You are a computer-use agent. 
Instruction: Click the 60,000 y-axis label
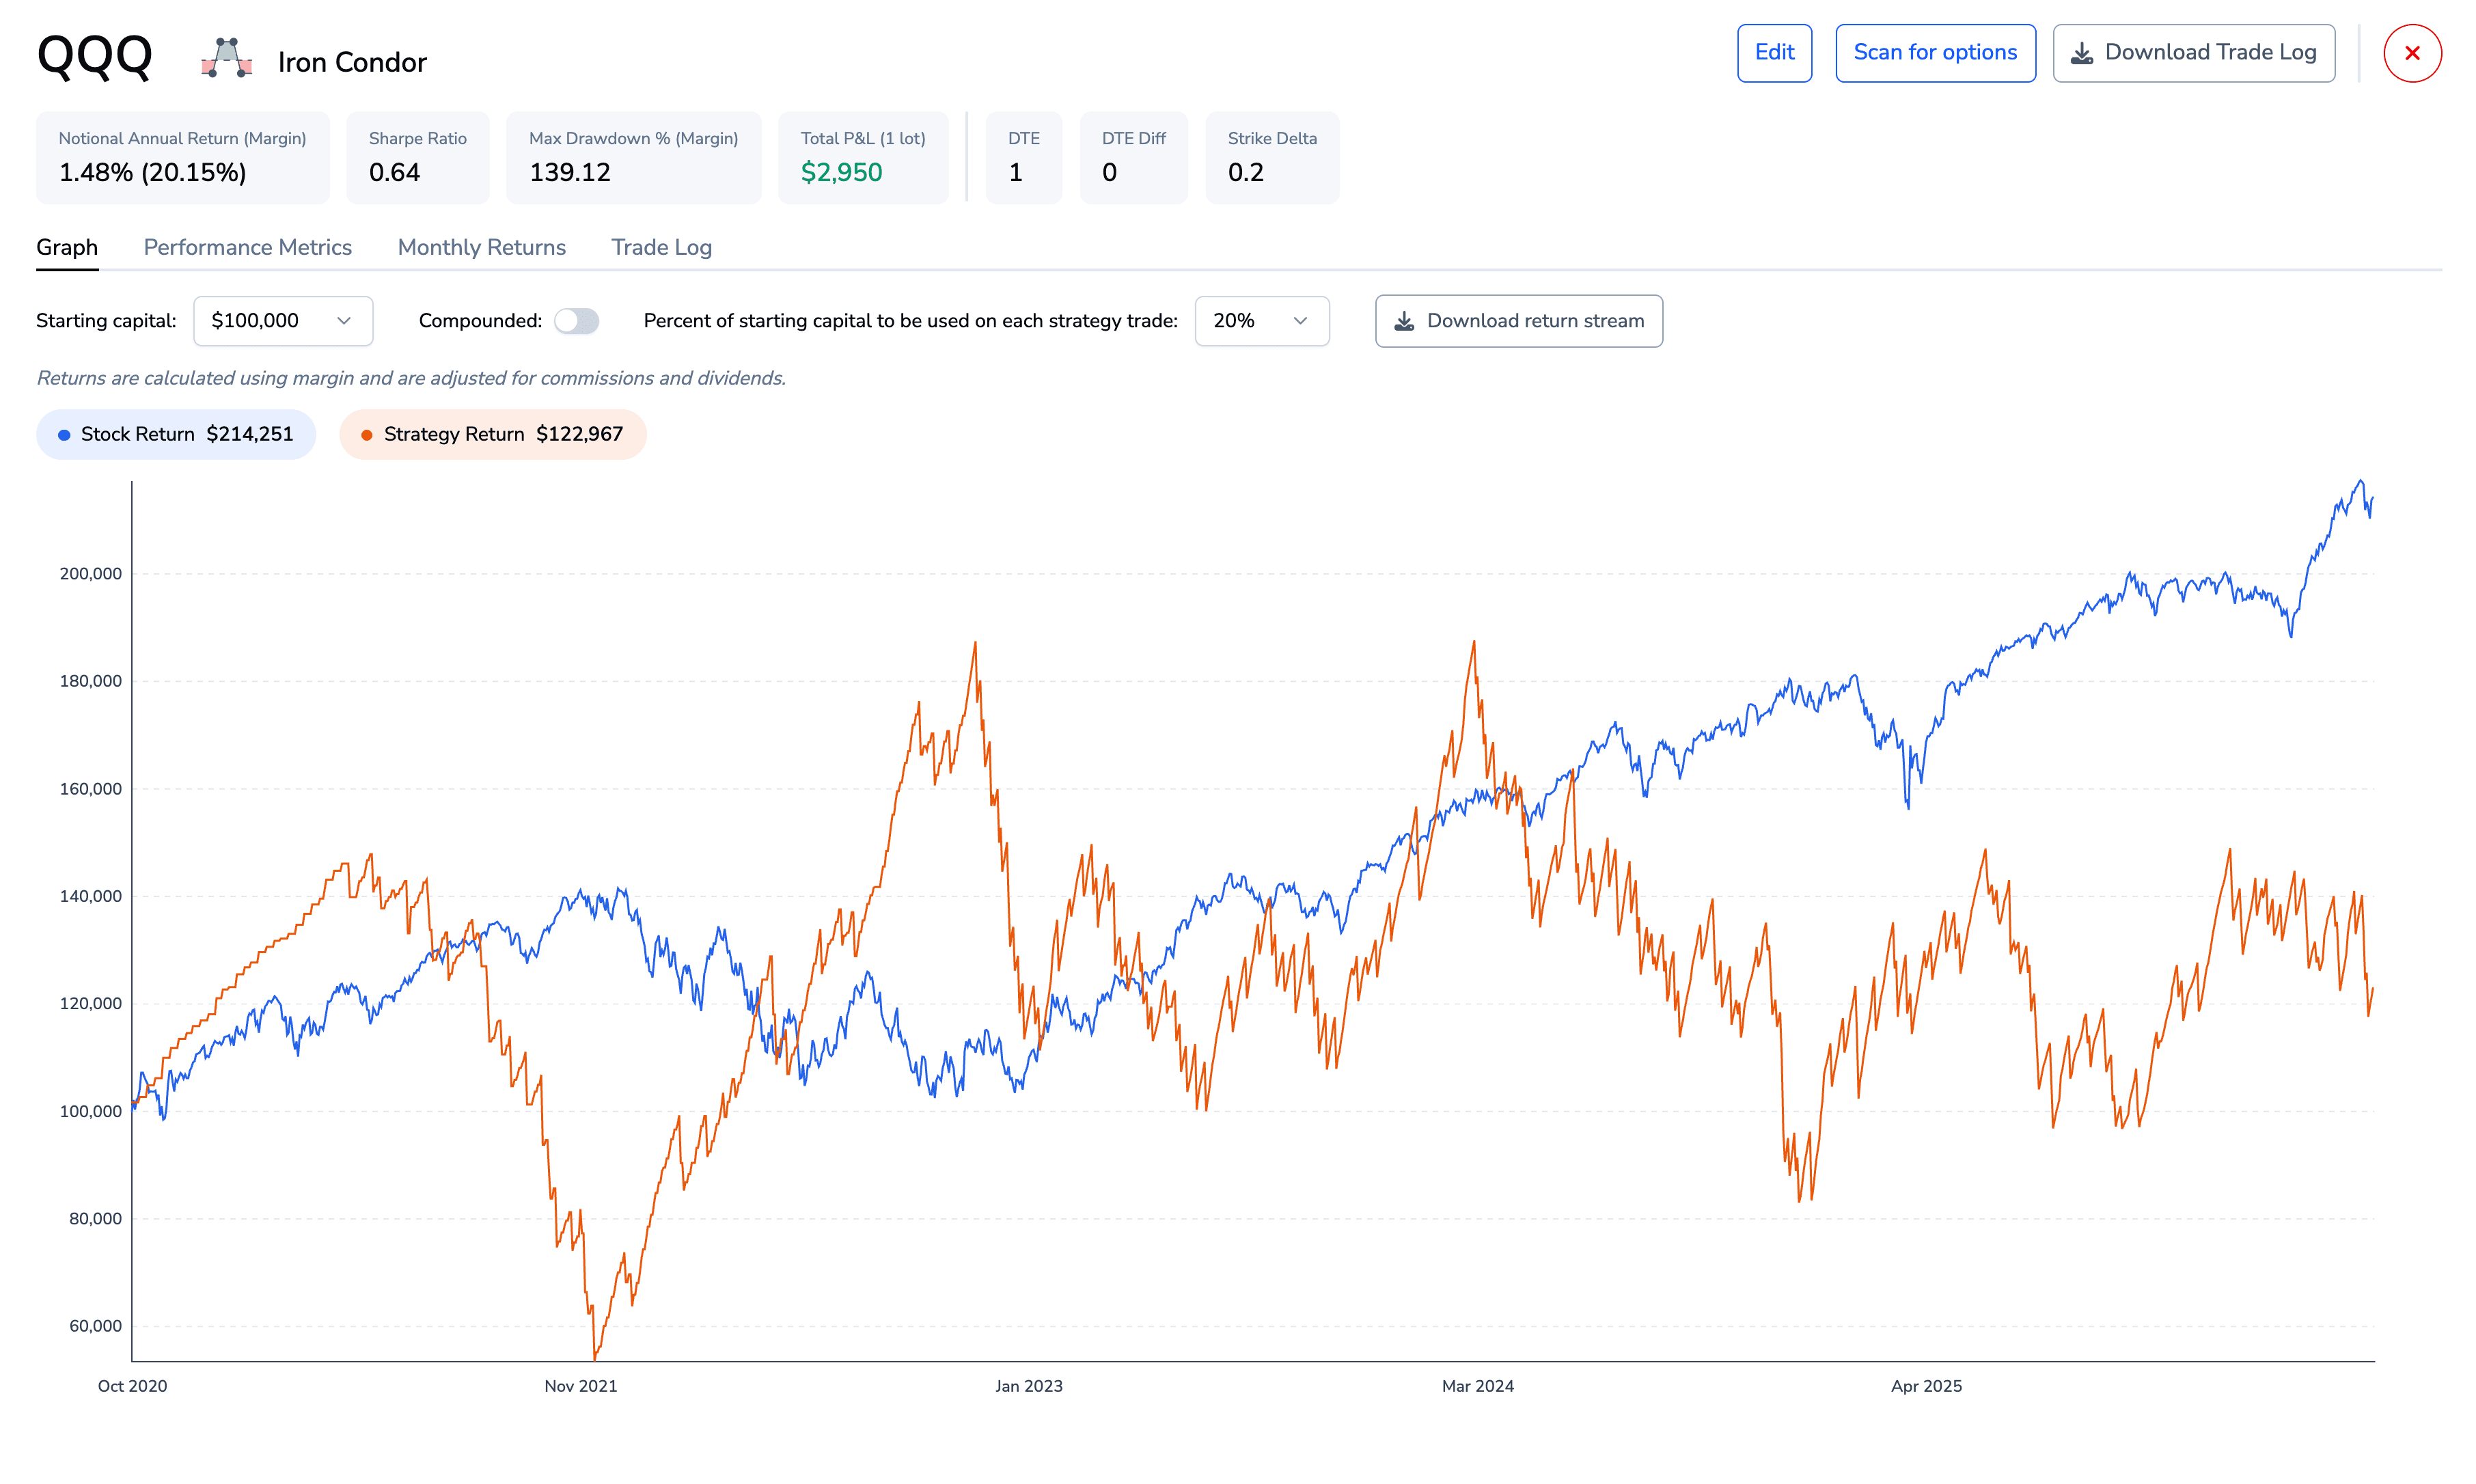click(95, 1326)
